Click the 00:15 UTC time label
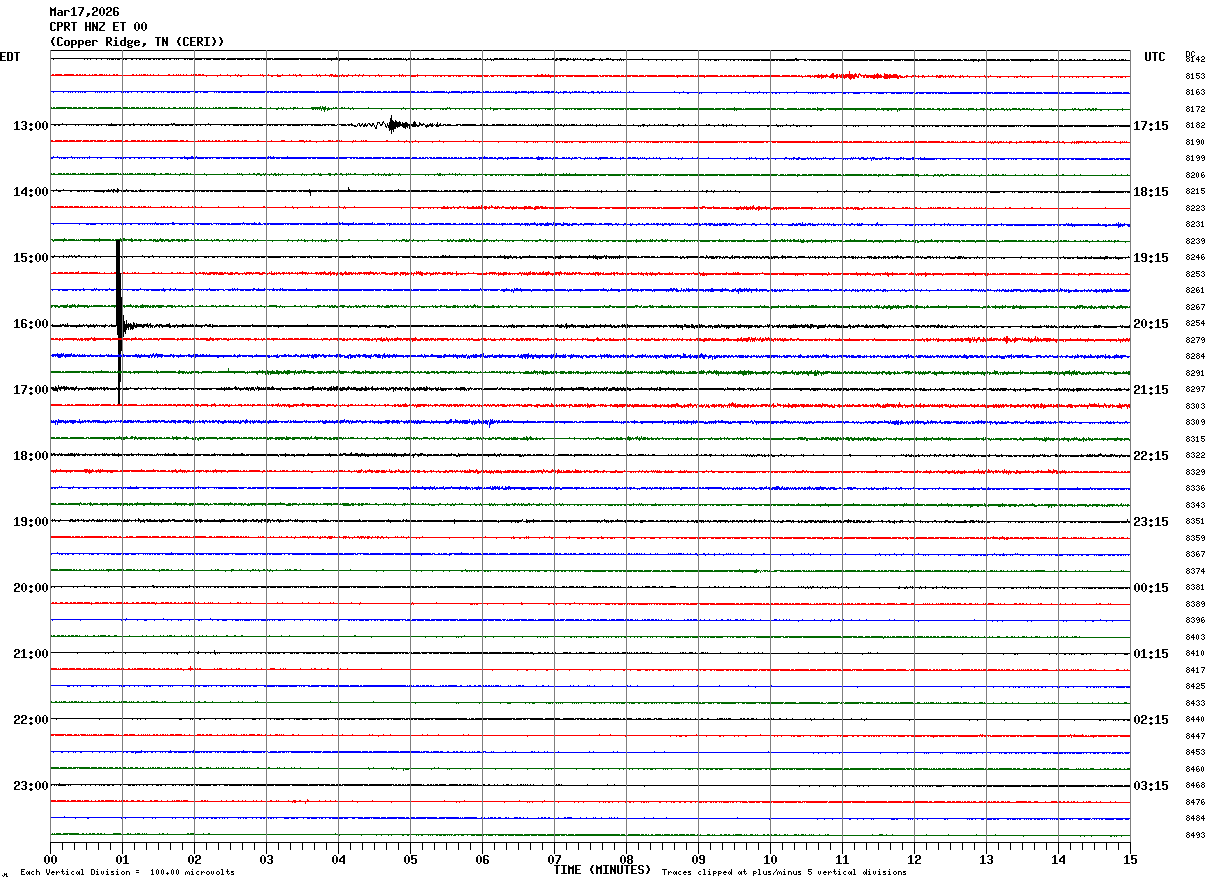Viewport: 1210px width, 886px height. pyautogui.click(x=1151, y=588)
